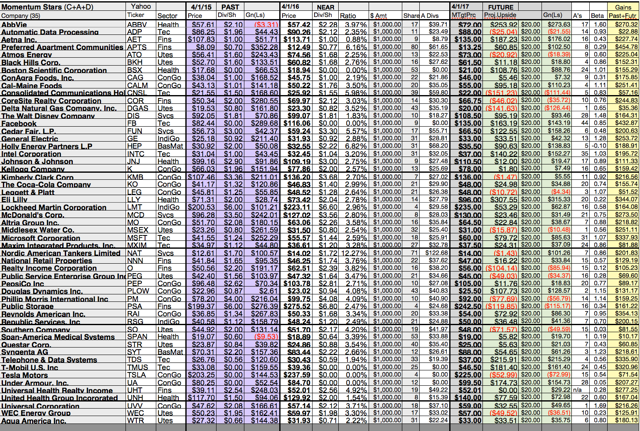Click the red ($151.23) upside cell for CNSL
The width and height of the screenshot is (640, 431).
501,93
